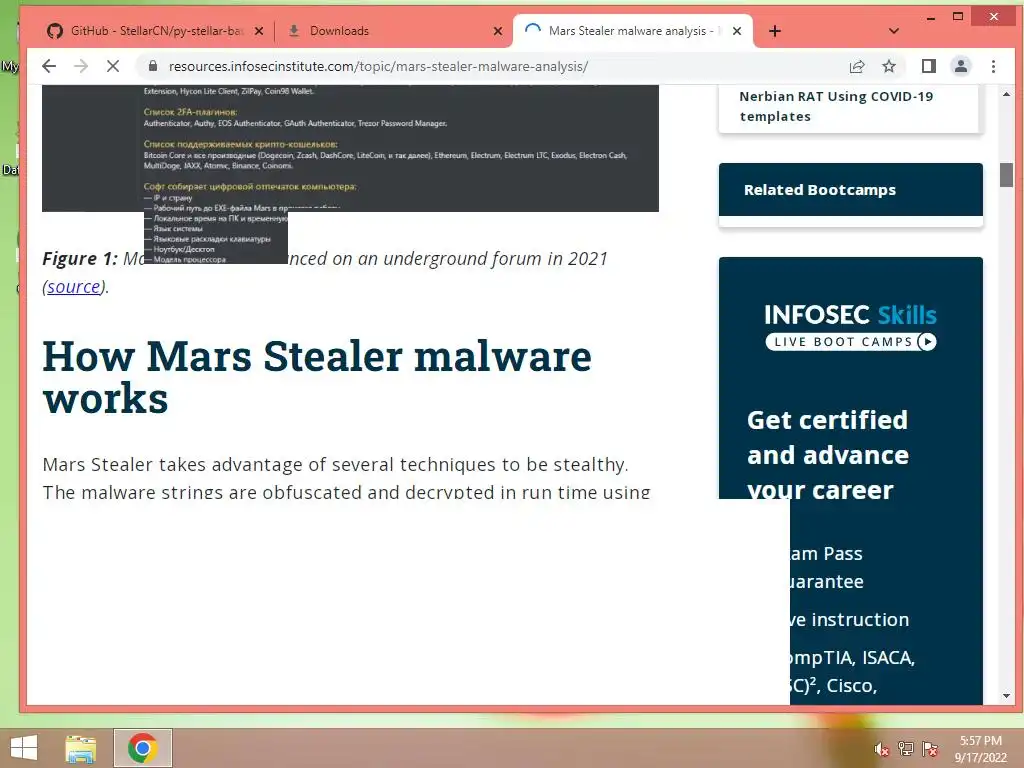1024x768 pixels.
Task: Open File Explorer from taskbar
Action: click(81, 748)
